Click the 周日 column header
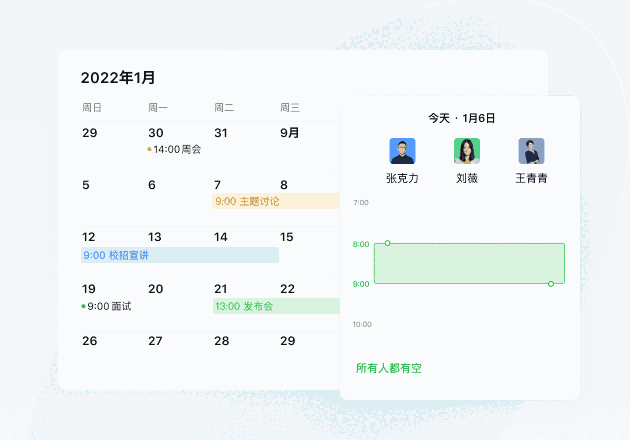 coord(92,107)
